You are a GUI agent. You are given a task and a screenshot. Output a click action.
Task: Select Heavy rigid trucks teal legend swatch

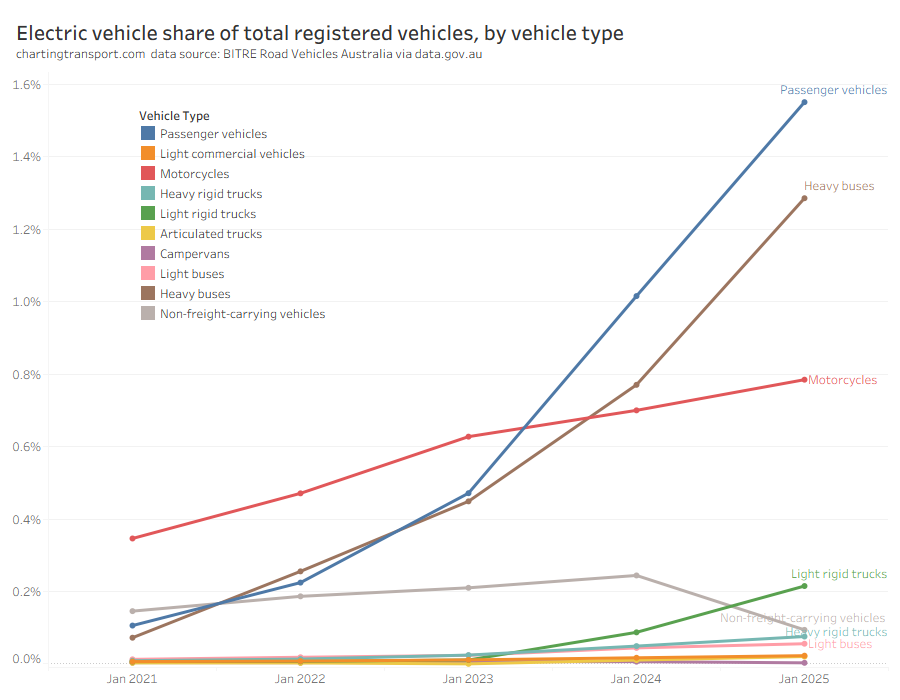[x=148, y=194]
